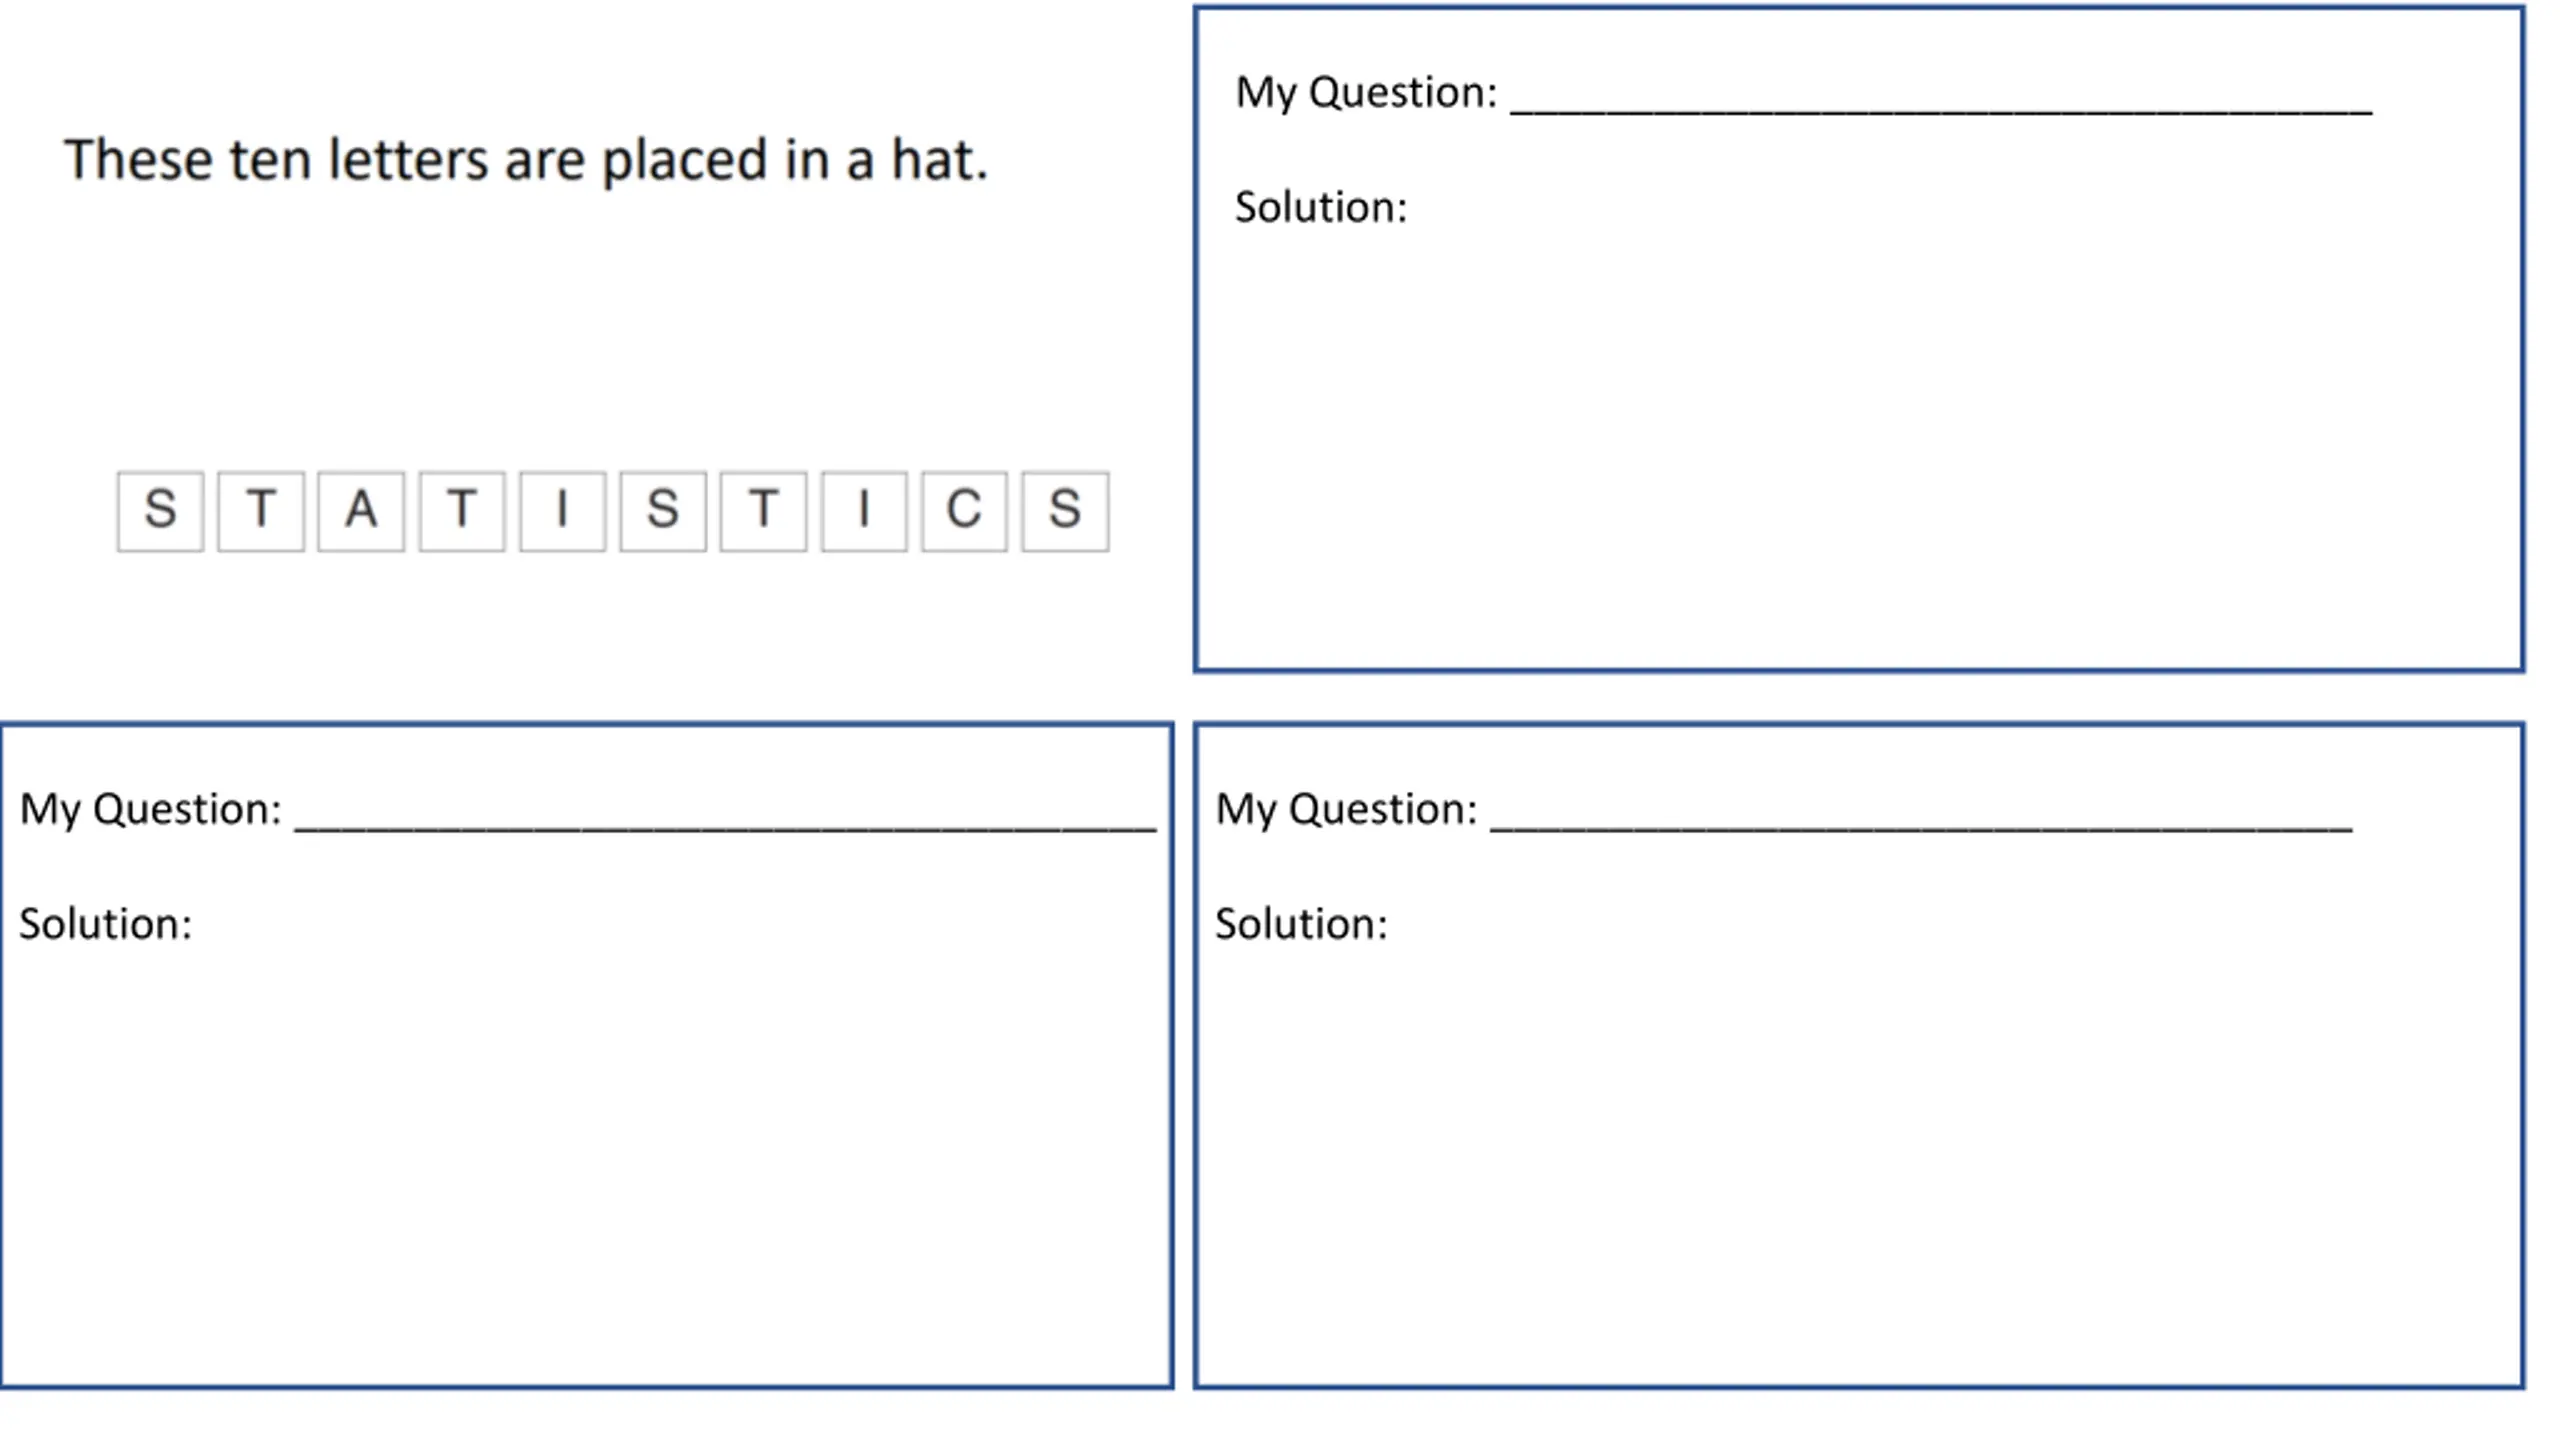Image resolution: width=2560 pixels, height=1440 pixels.
Task: Select the letter C tile
Action: click(x=964, y=511)
